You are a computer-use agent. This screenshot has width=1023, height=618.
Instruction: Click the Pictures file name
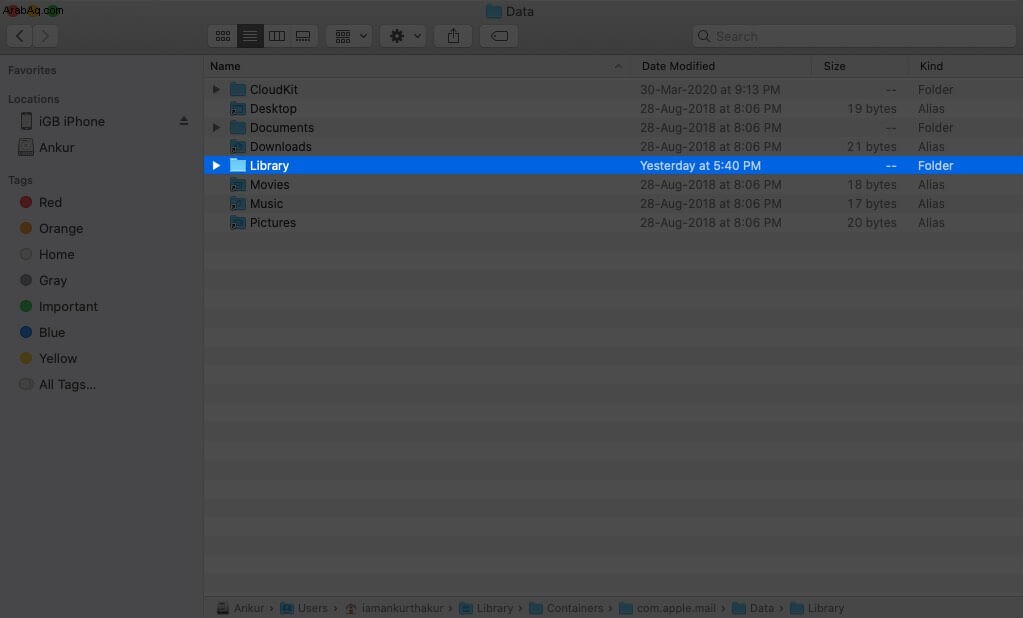273,223
